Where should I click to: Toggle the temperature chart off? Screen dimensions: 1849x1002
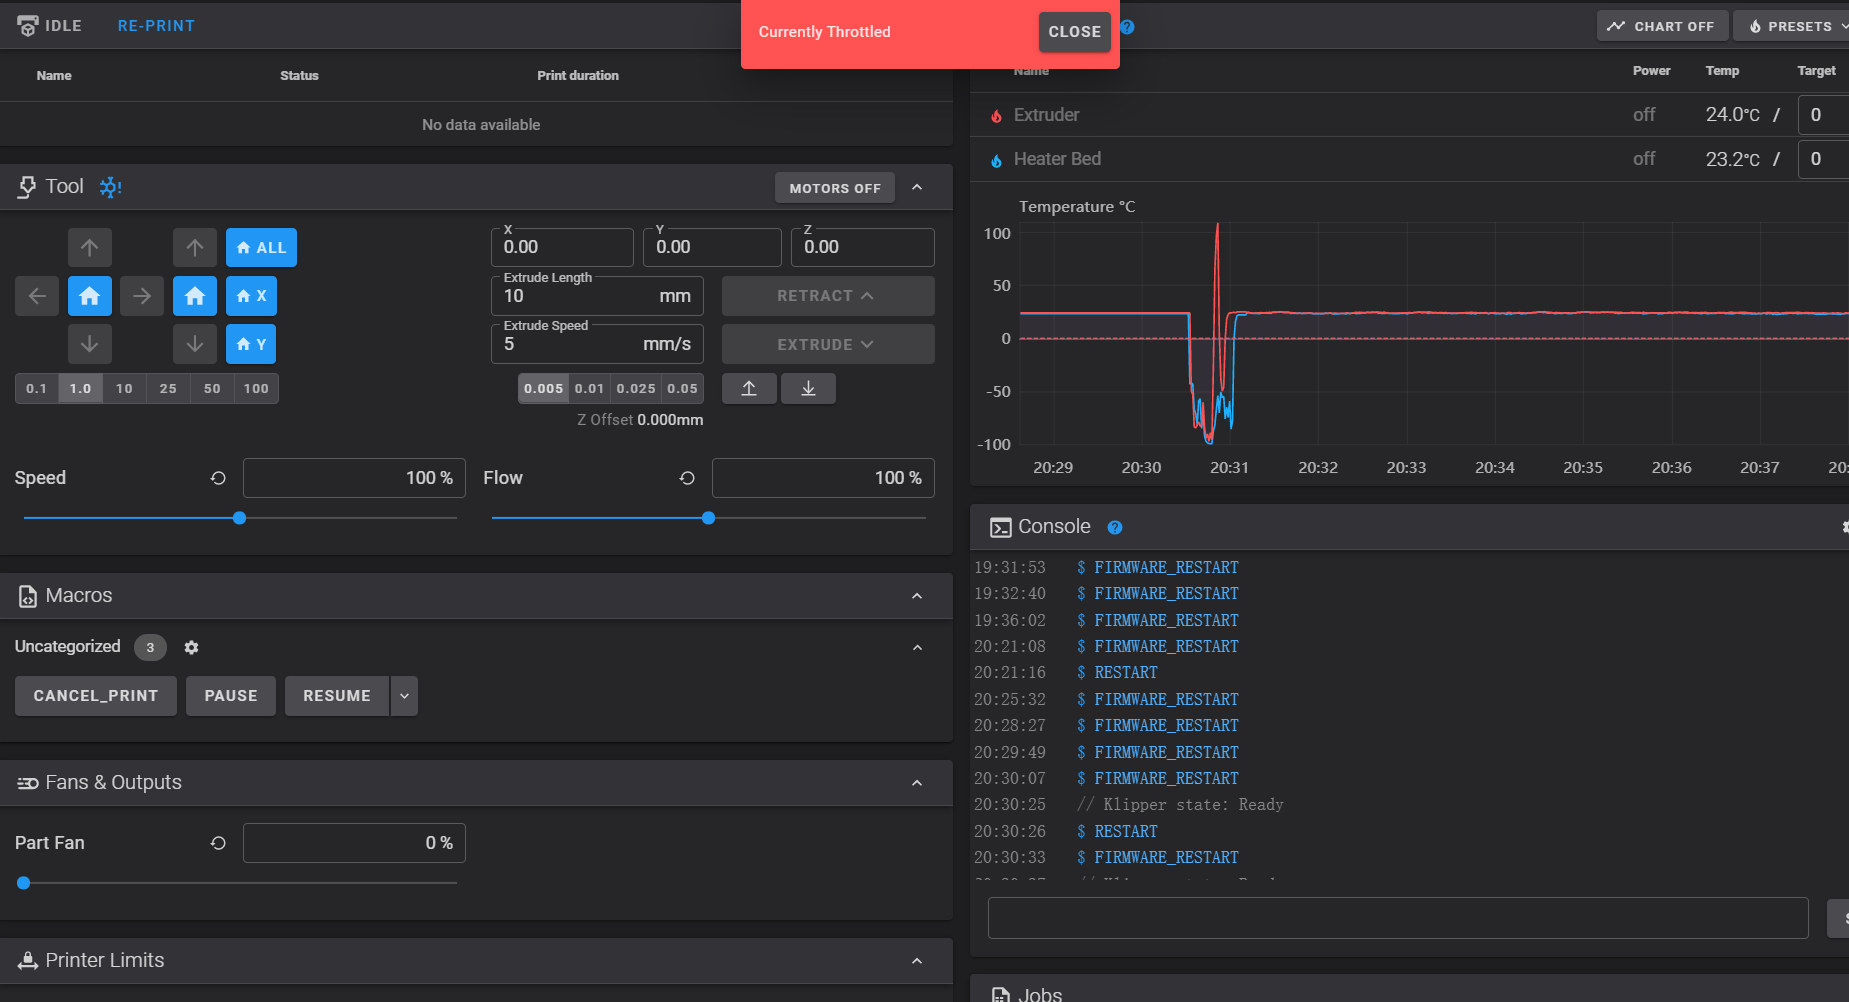1661,26
